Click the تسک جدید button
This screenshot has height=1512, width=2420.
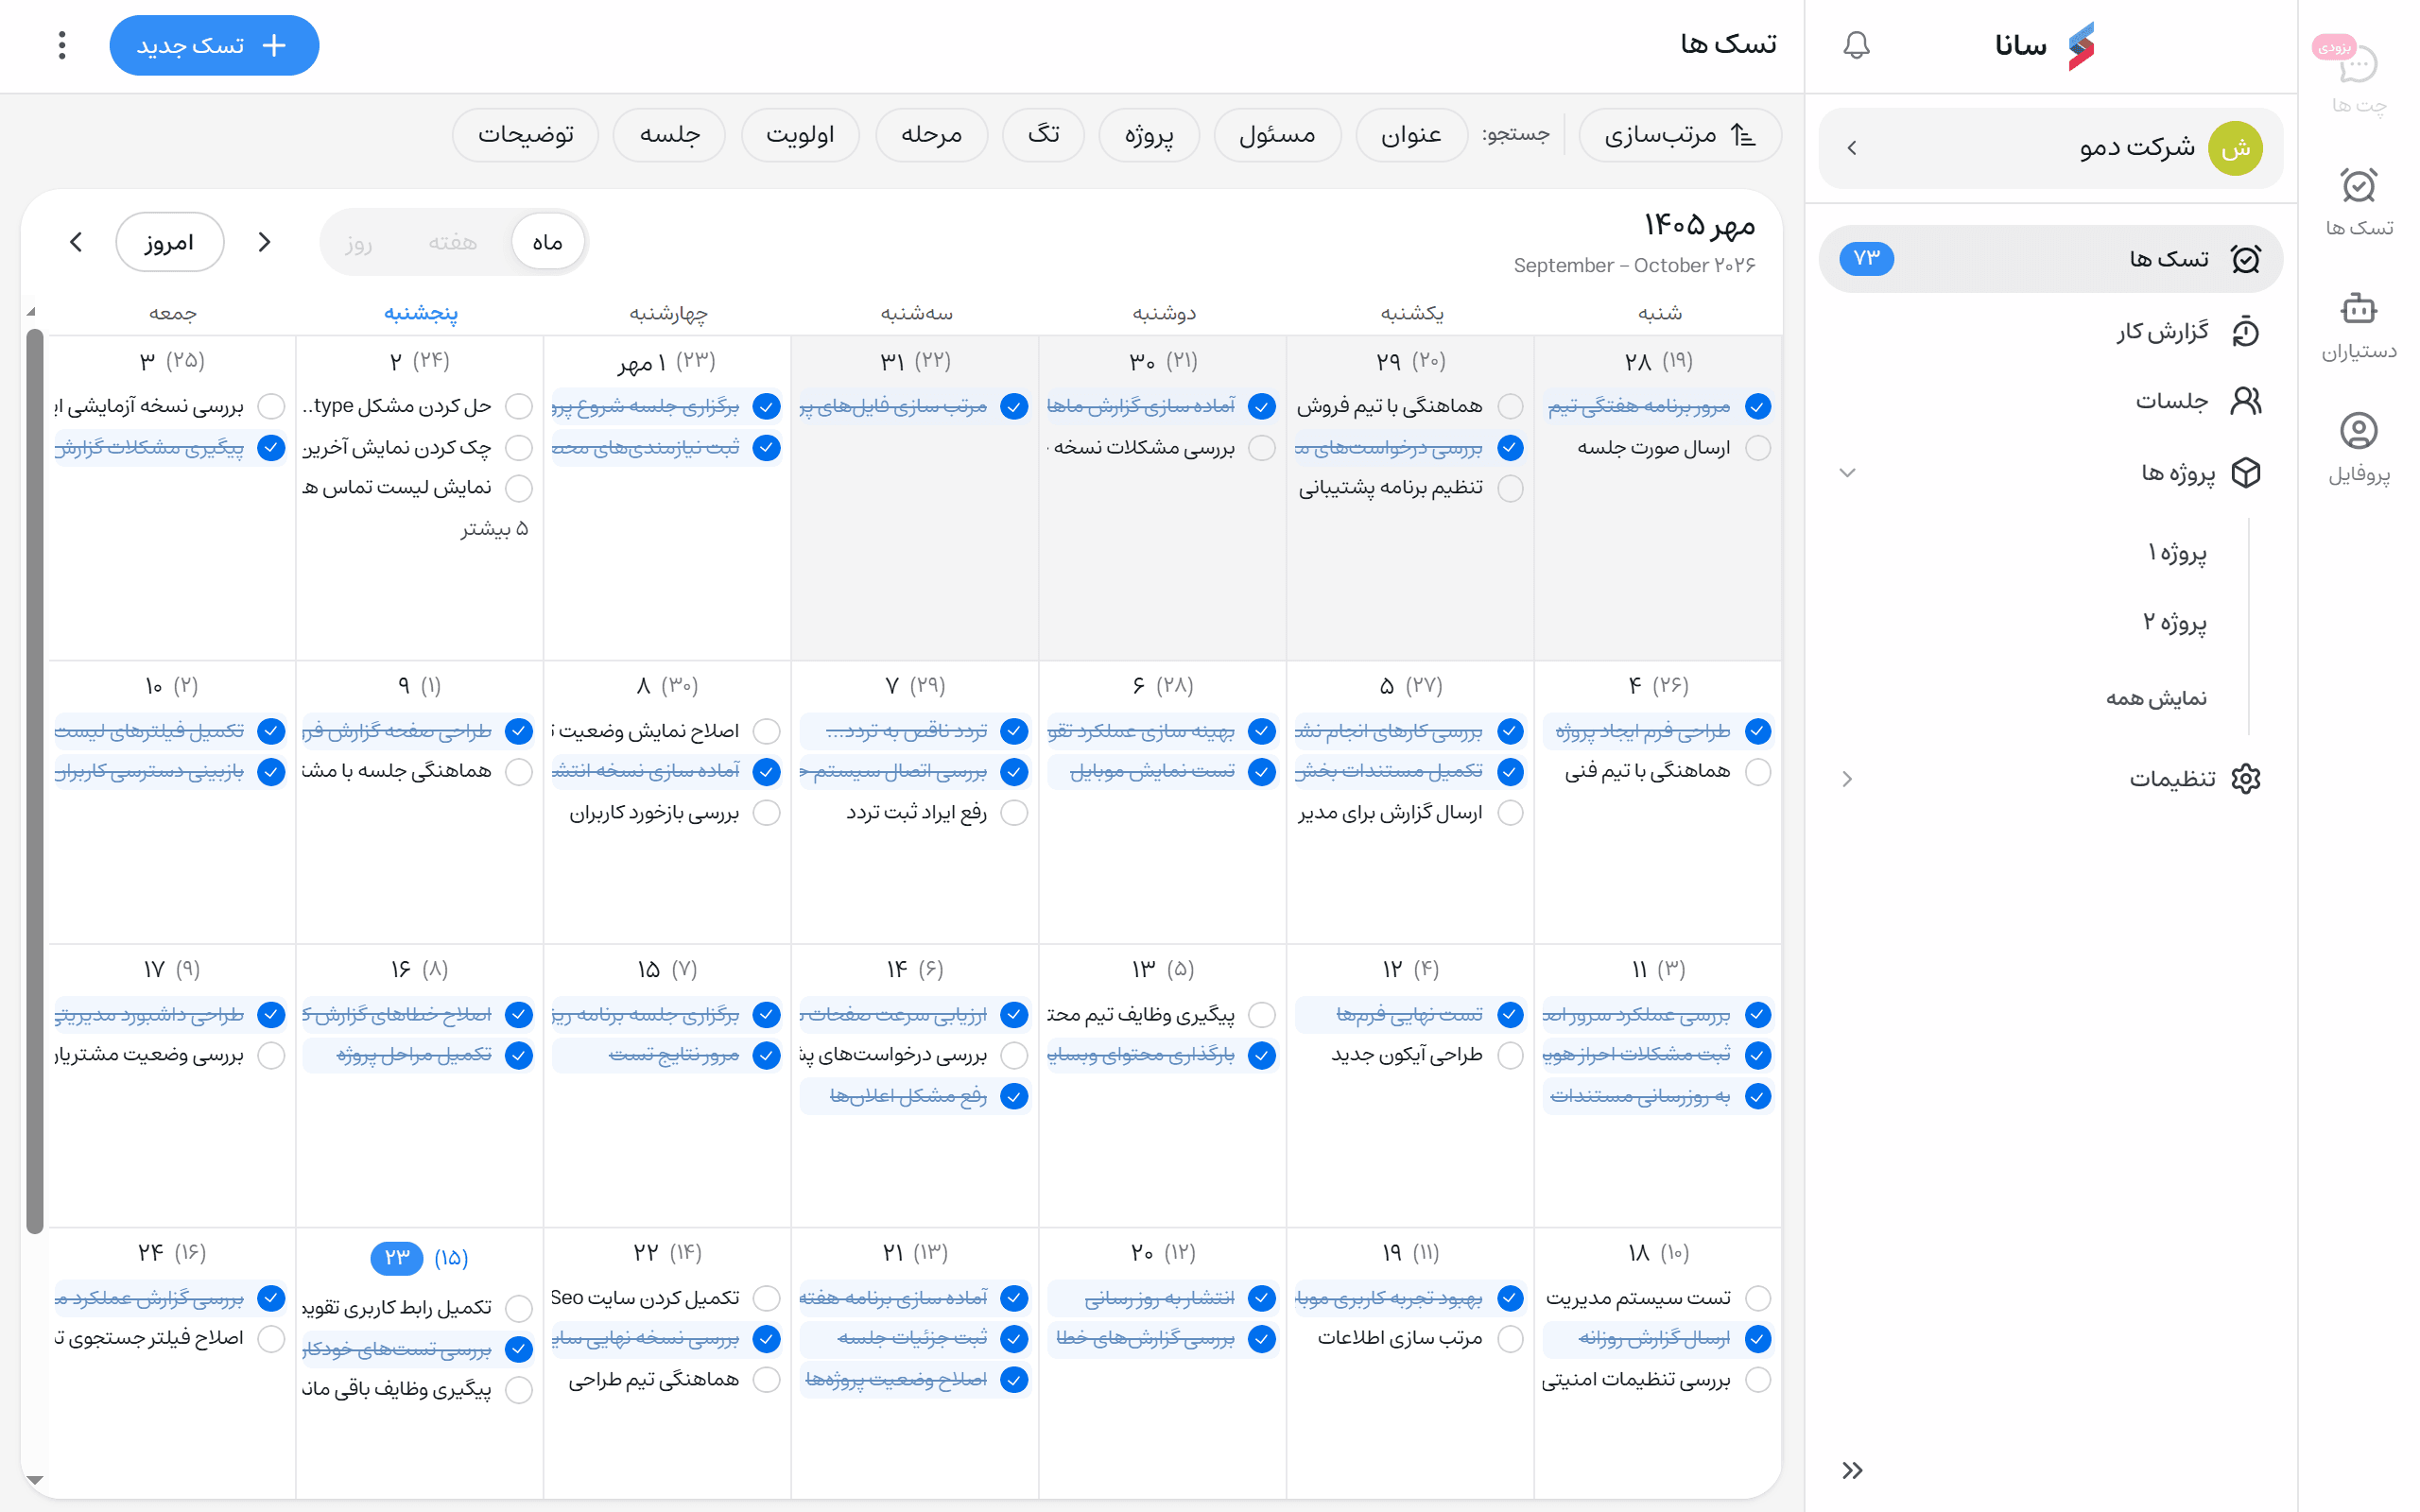[x=214, y=45]
